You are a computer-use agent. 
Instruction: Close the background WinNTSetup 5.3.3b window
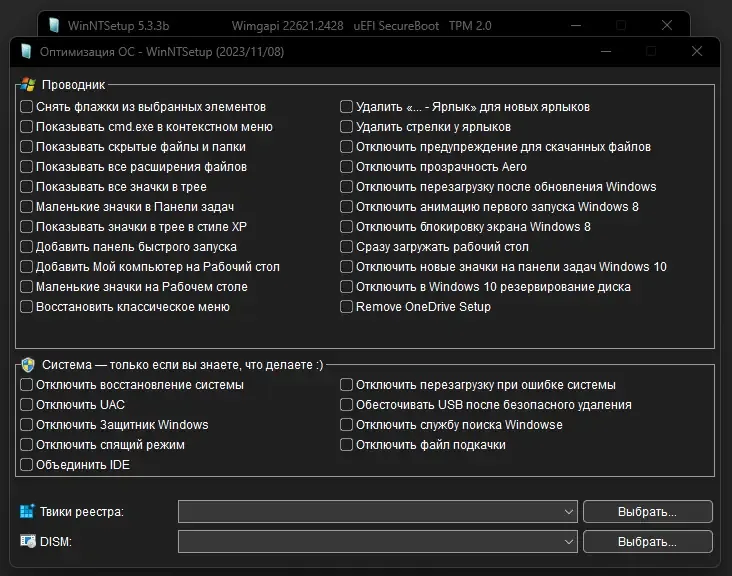coord(667,25)
